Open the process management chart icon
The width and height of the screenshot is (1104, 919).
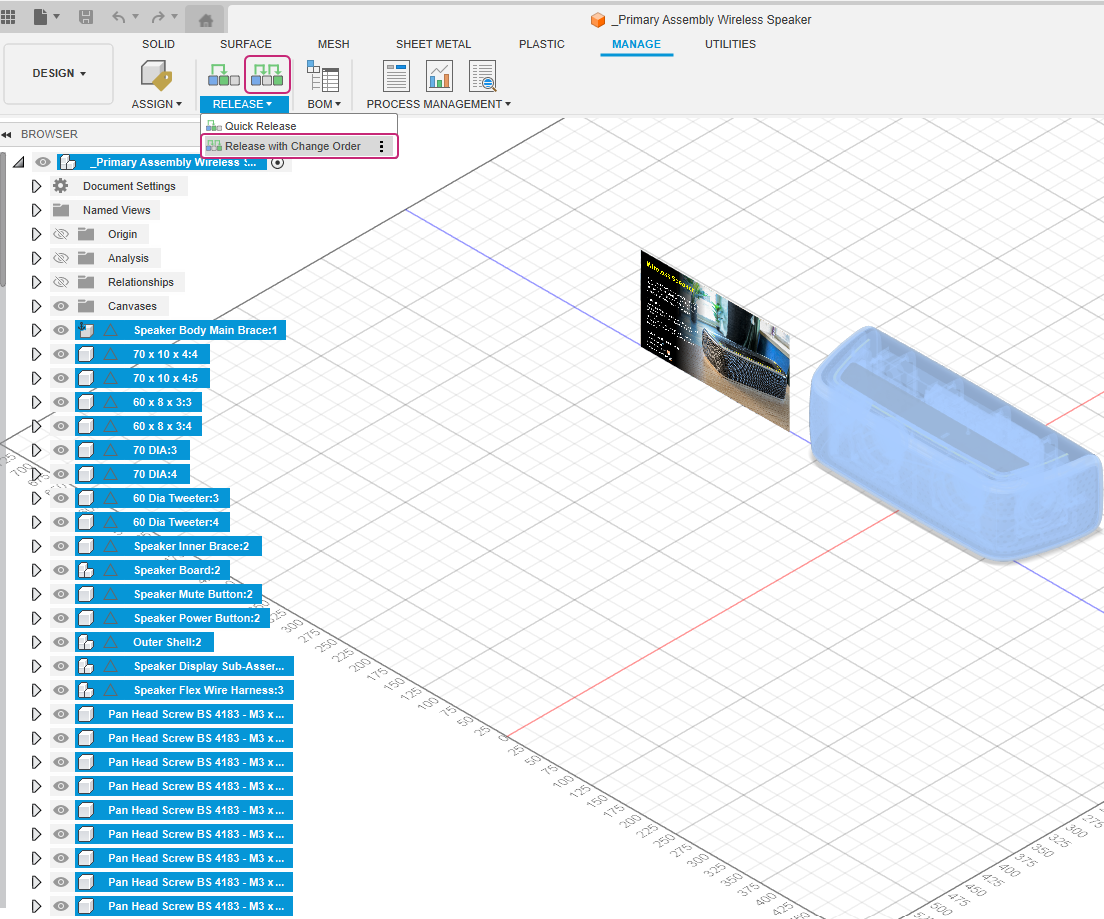click(439, 75)
